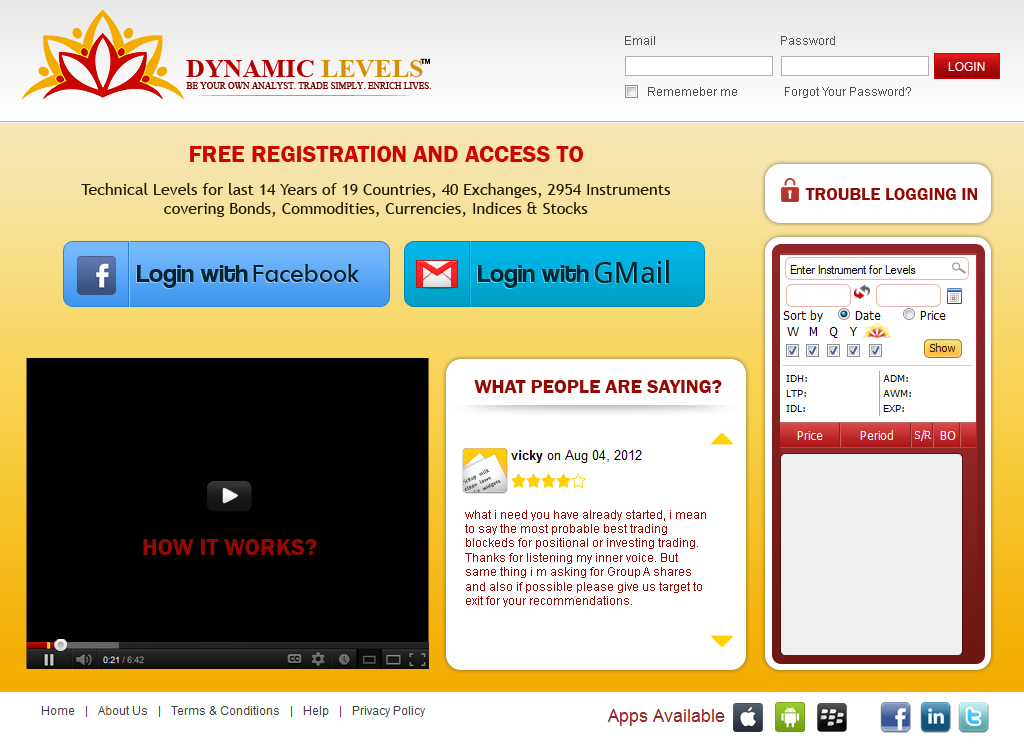
Task: Select the Sort by Price radio button
Action: tap(908, 314)
